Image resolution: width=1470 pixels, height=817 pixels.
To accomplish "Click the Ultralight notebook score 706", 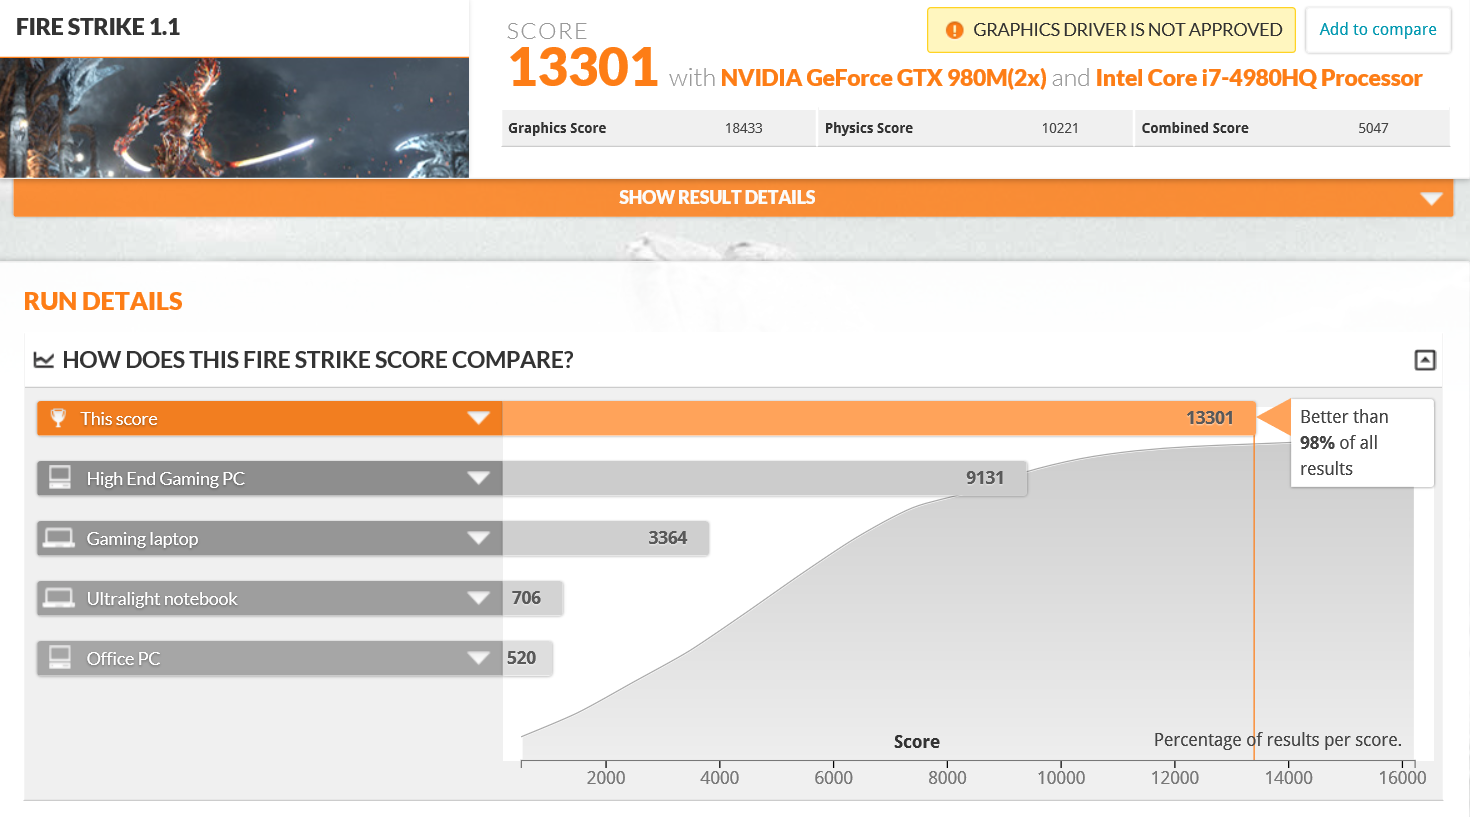I will (526, 598).
